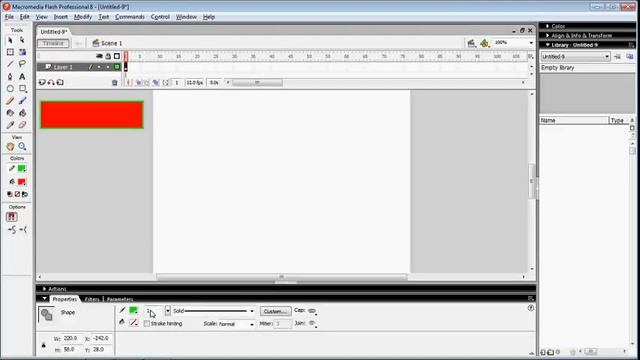Switch to the Filters tab

(92, 299)
